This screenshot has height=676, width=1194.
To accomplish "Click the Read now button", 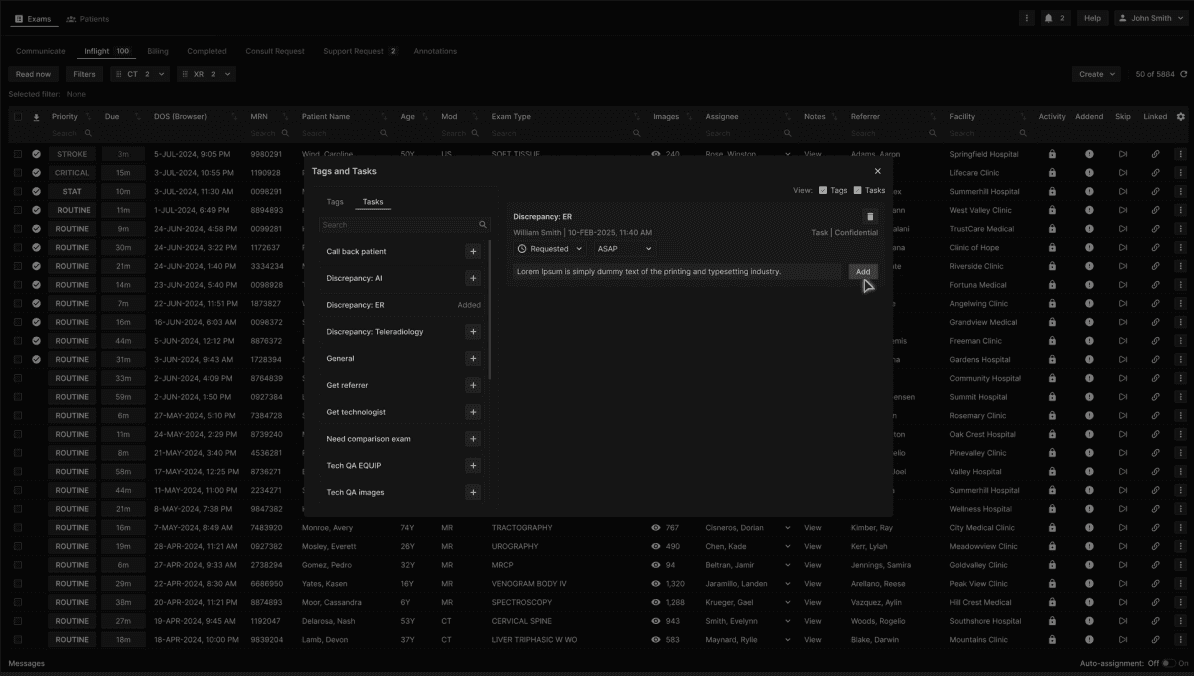I will point(34,74).
